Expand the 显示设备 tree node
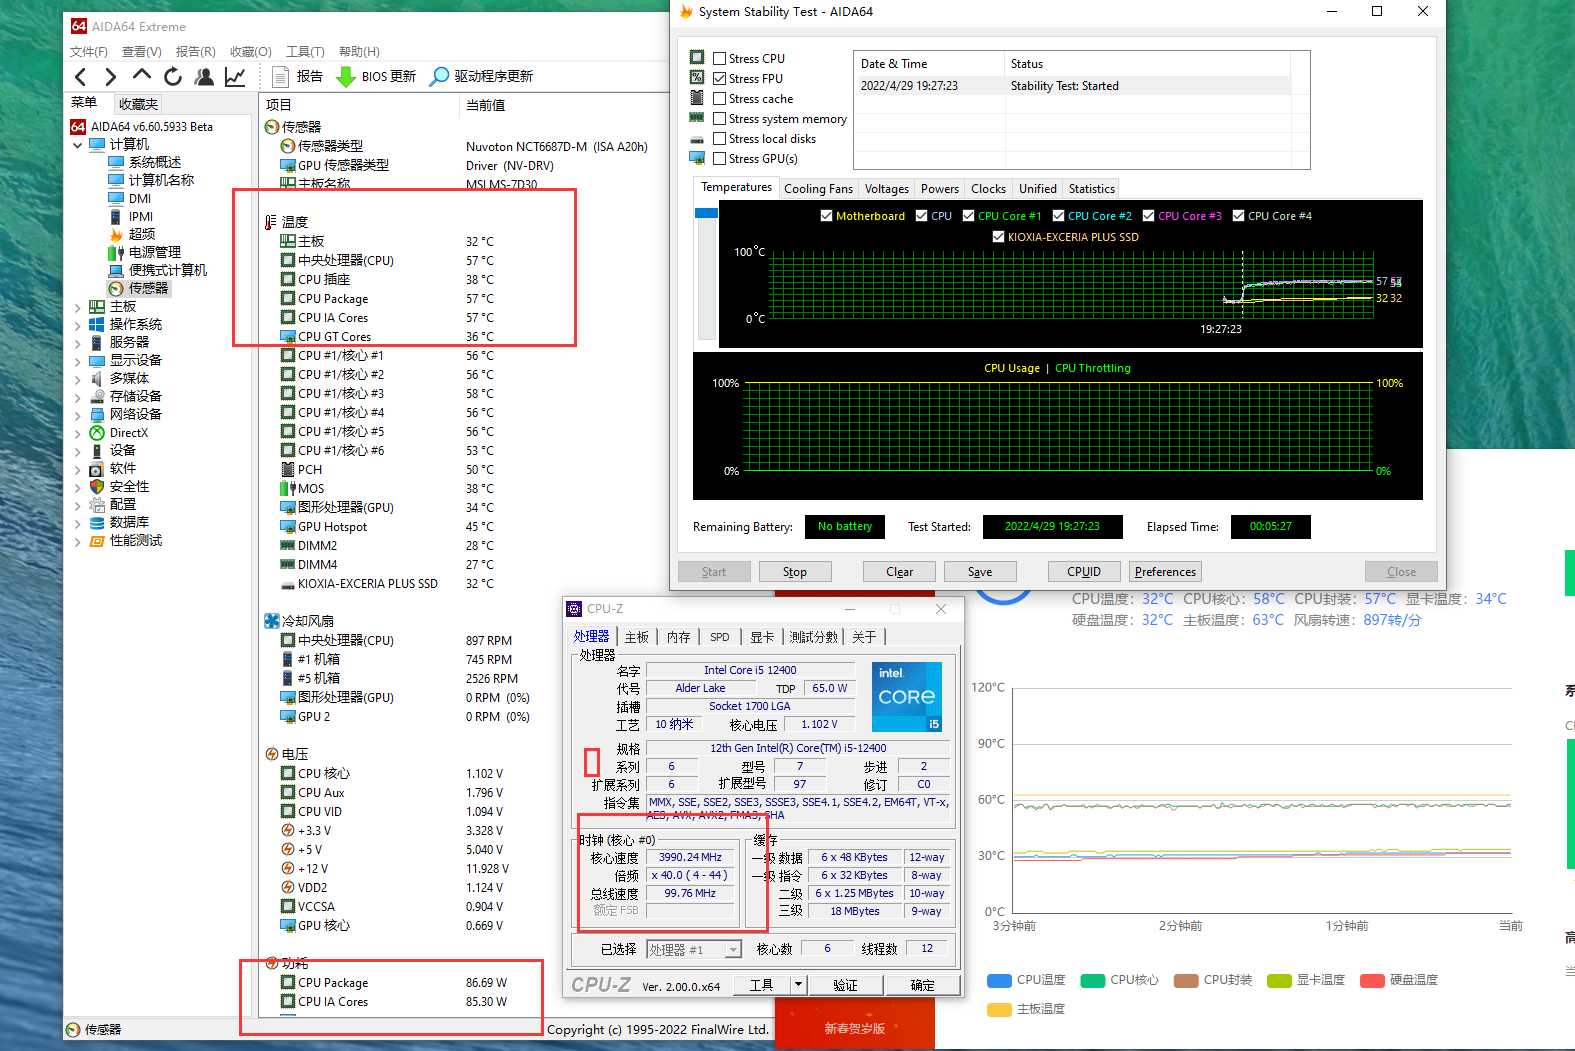The height and width of the screenshot is (1051, 1575). pyautogui.click(x=78, y=361)
